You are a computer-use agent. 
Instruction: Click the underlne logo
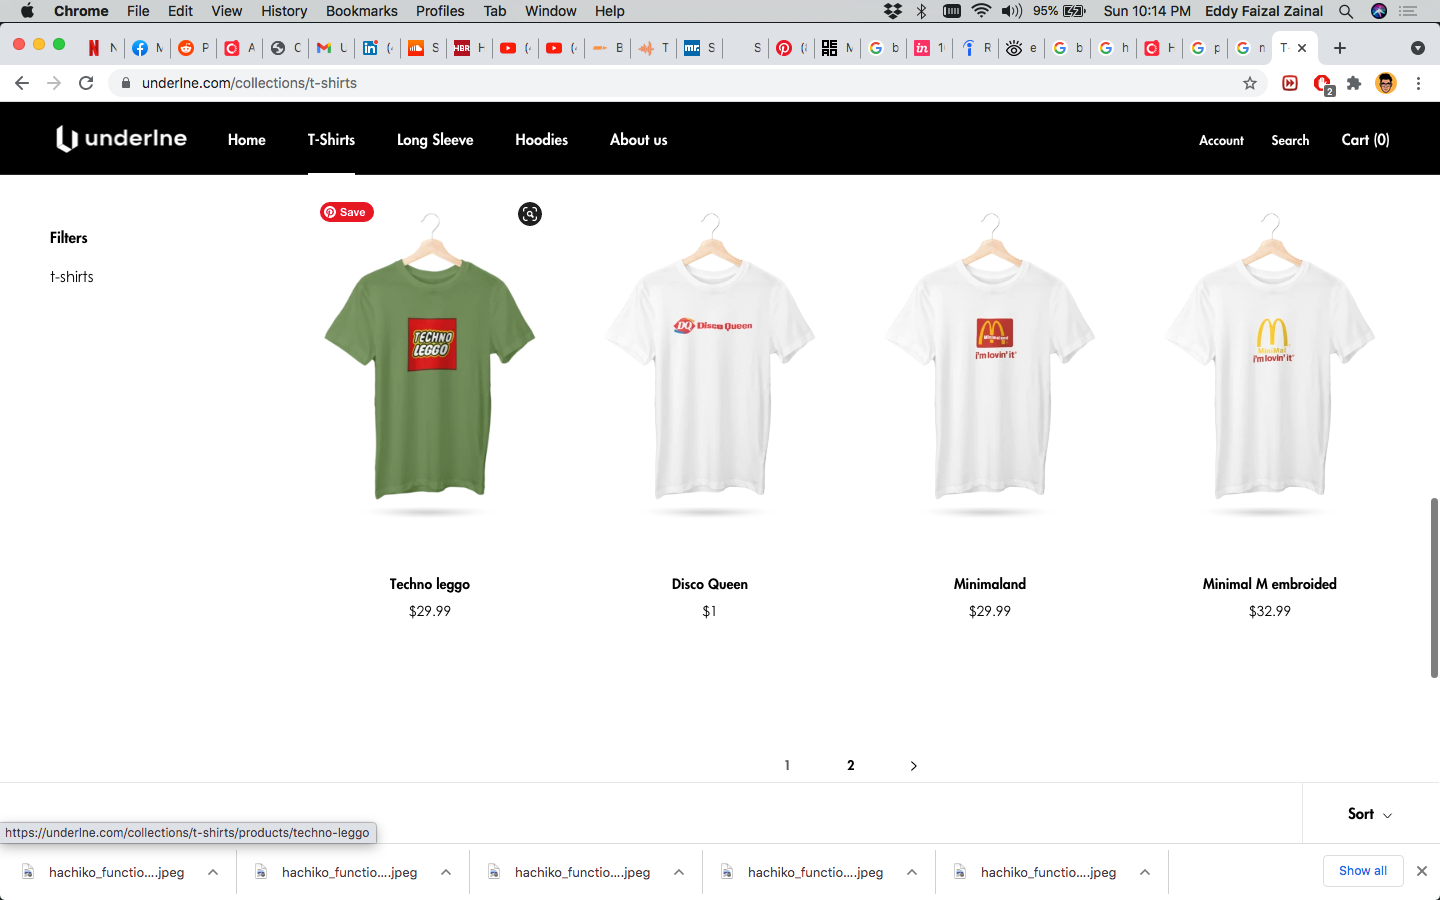click(x=121, y=139)
